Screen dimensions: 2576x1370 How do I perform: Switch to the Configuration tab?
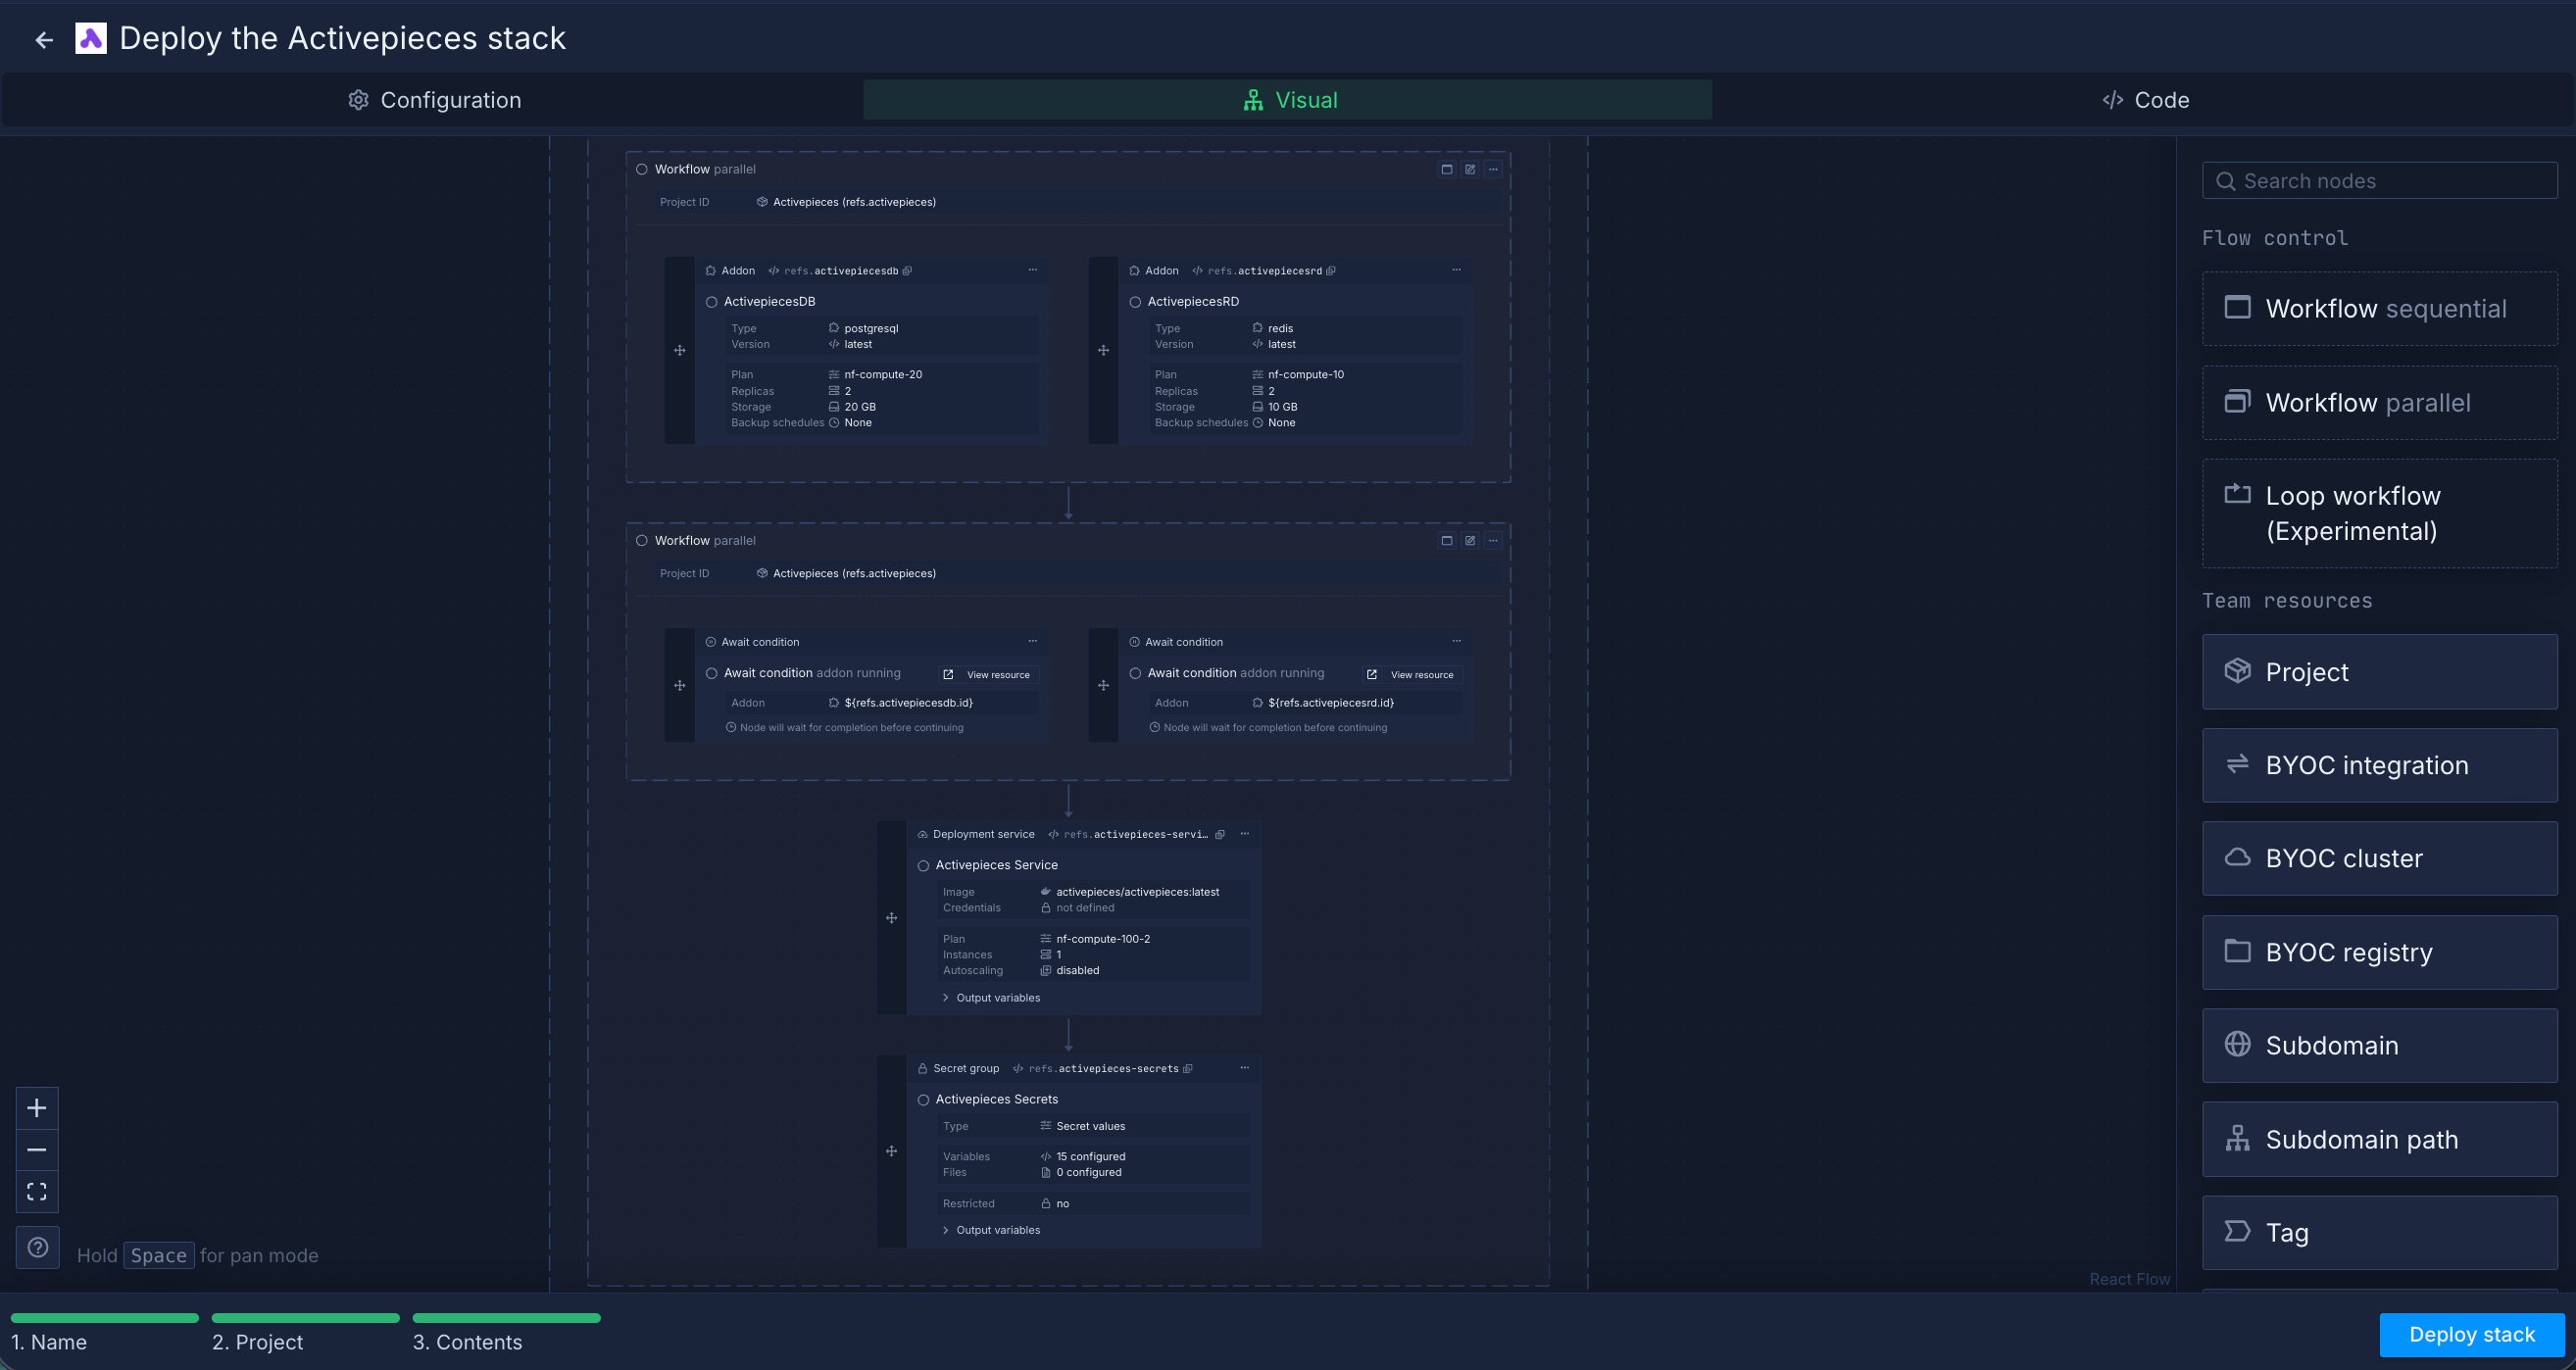tap(434, 100)
